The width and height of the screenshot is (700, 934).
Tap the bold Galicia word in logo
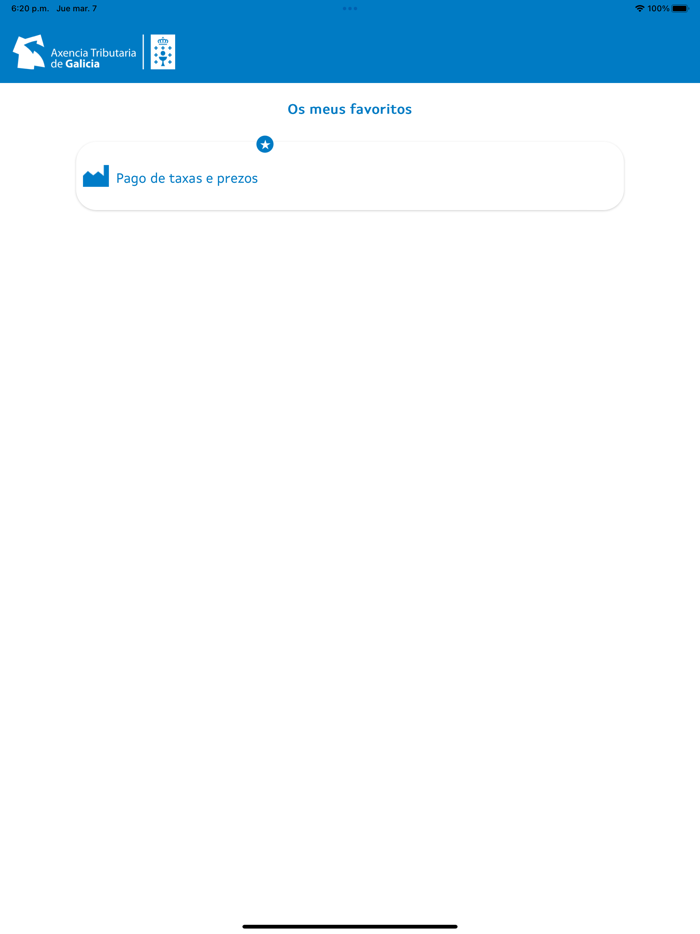82,64
